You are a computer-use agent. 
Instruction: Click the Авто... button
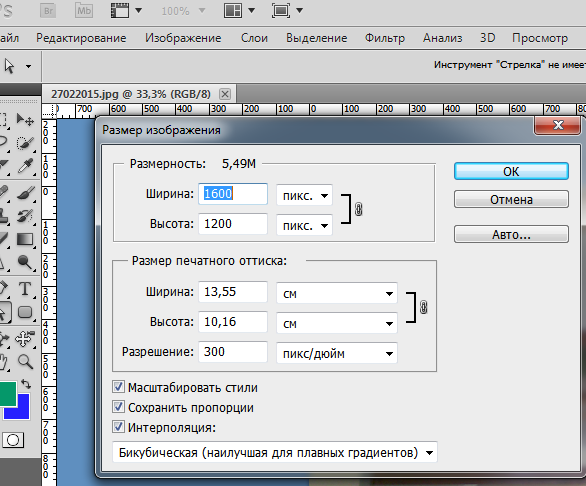point(511,234)
